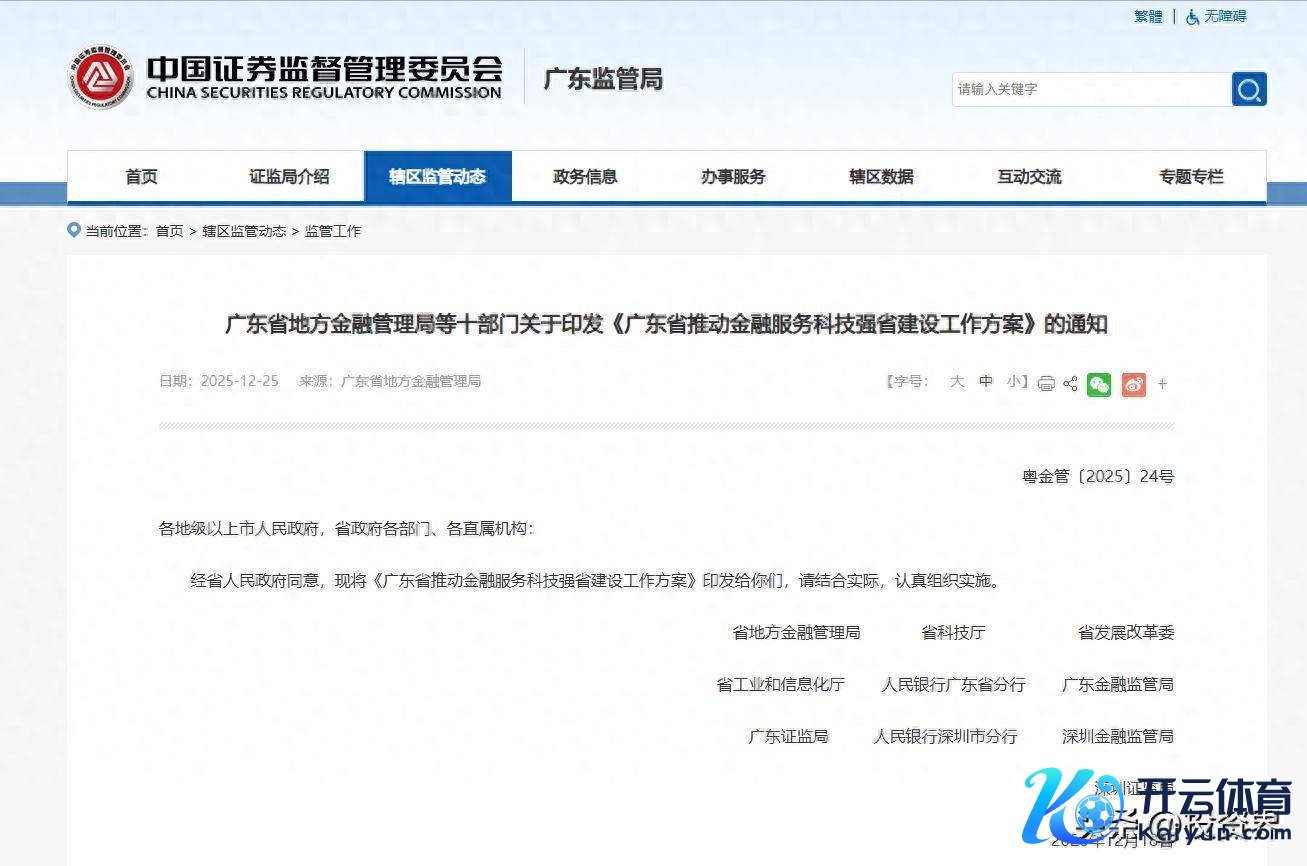Click the printer icon
This screenshot has height=866, width=1307.
pos(1046,383)
